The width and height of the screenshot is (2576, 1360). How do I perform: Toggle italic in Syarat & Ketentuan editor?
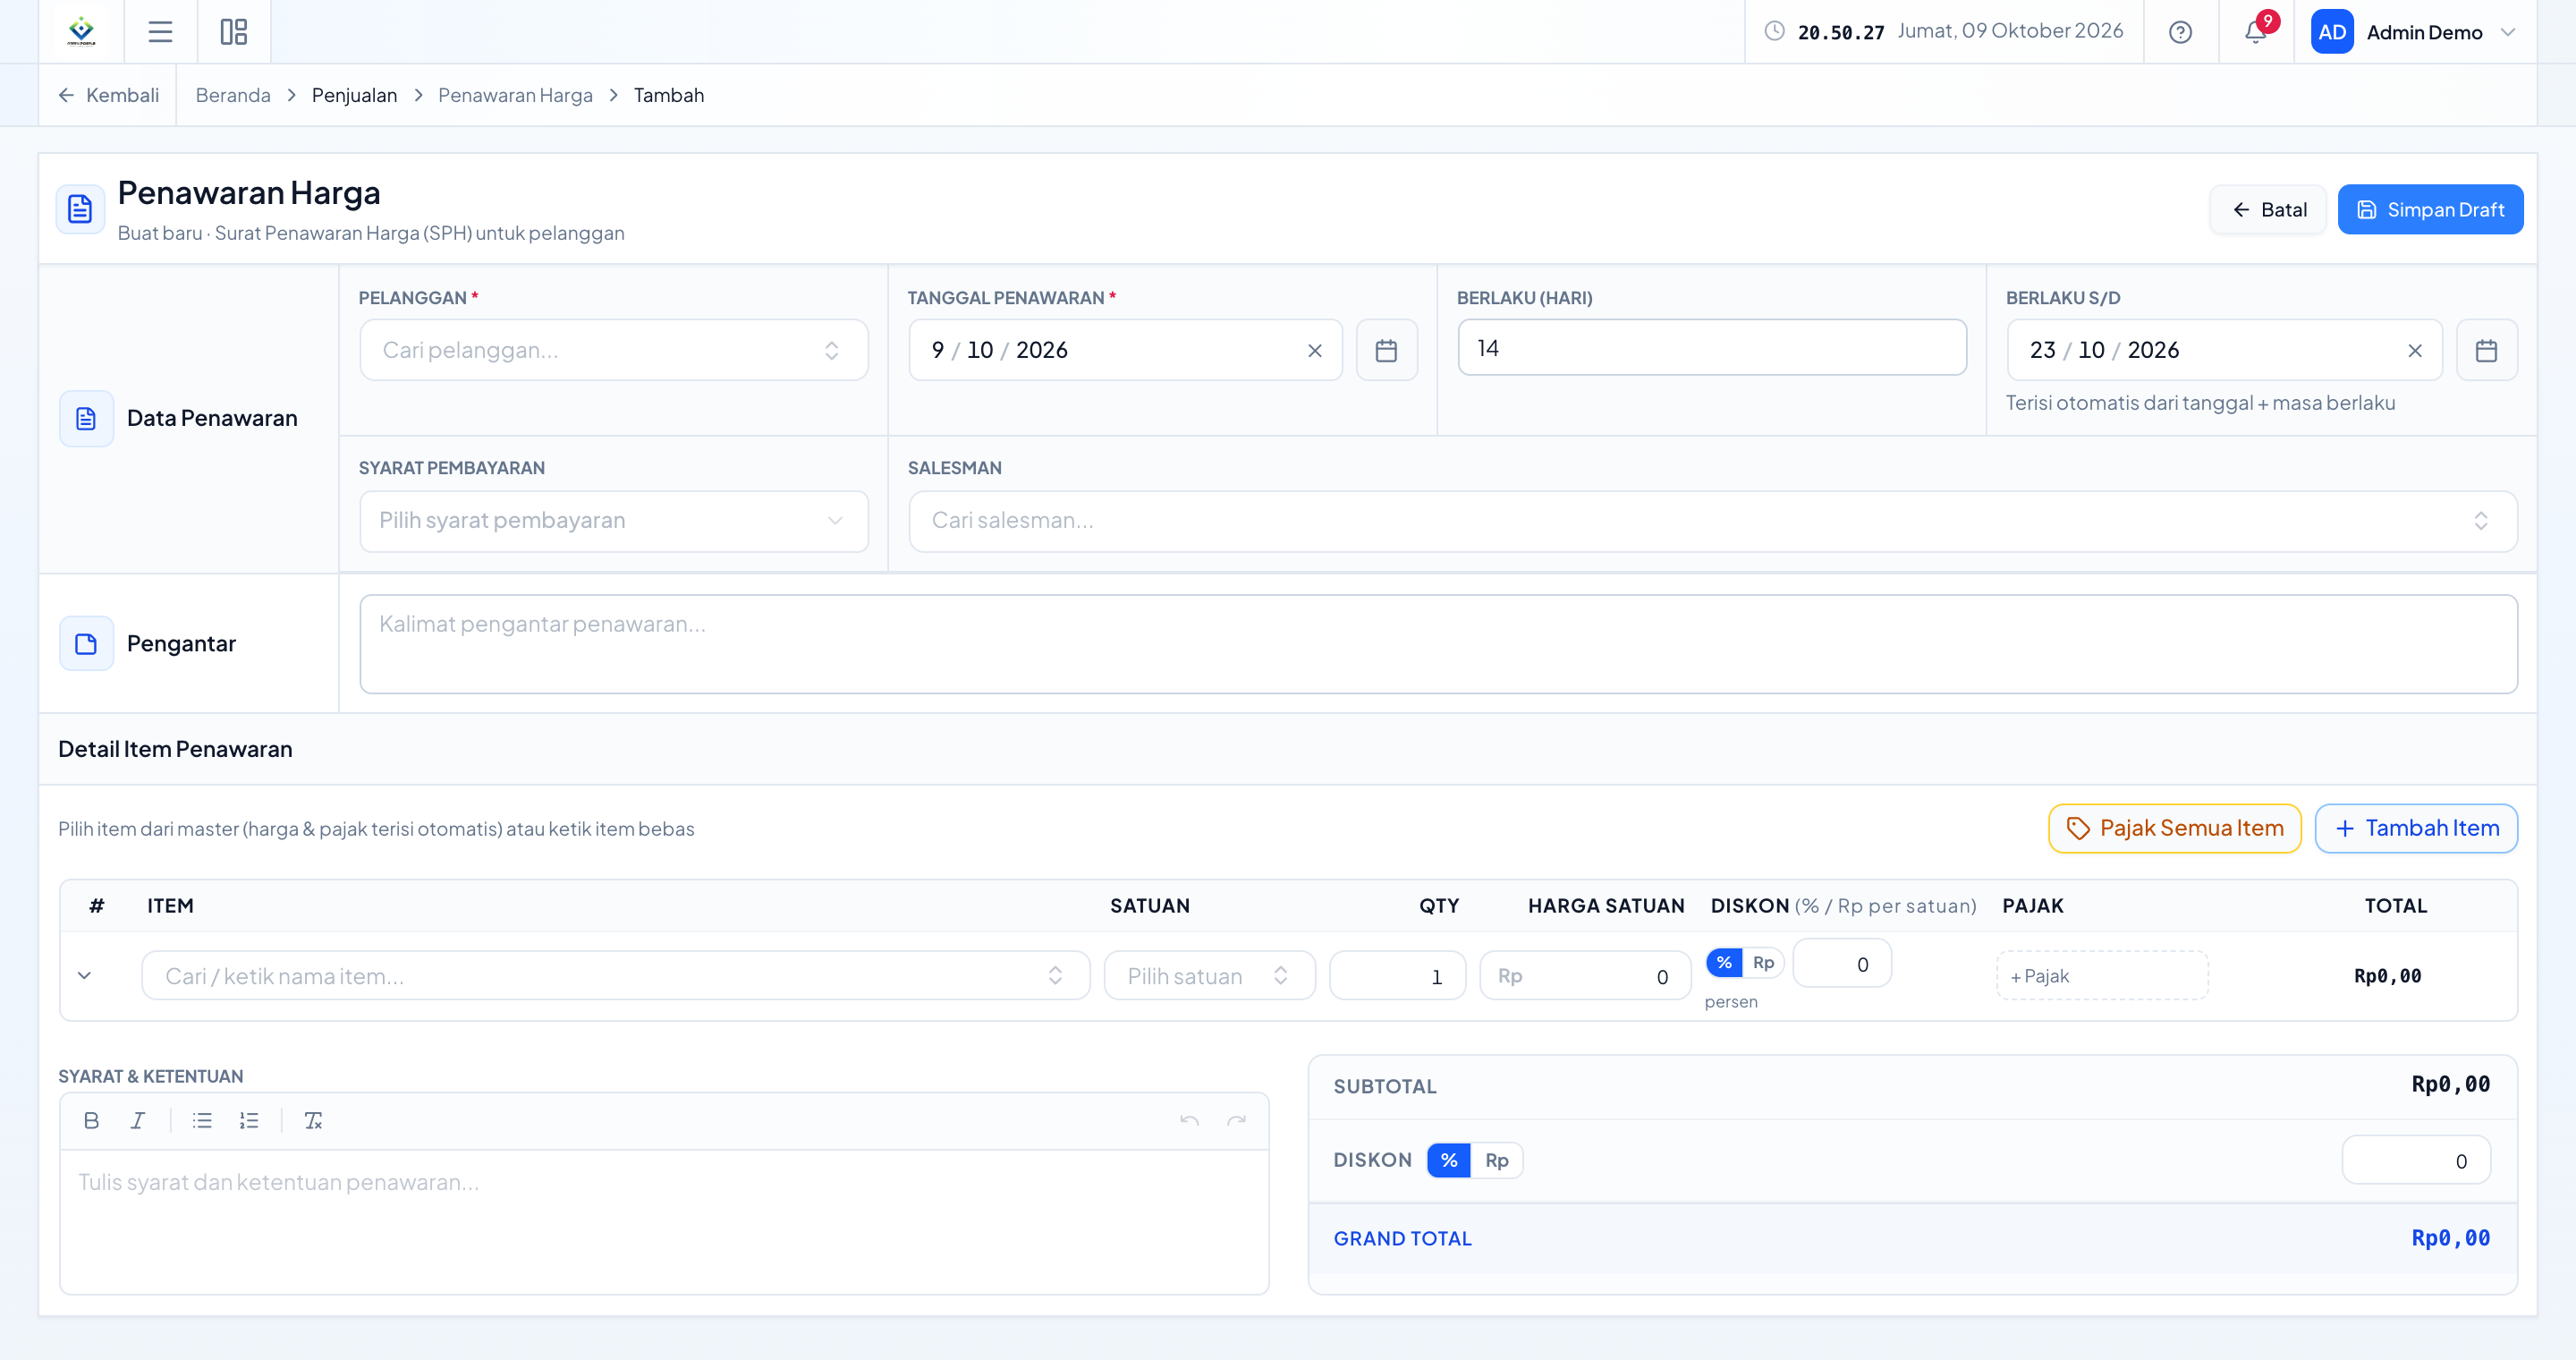coord(138,1120)
